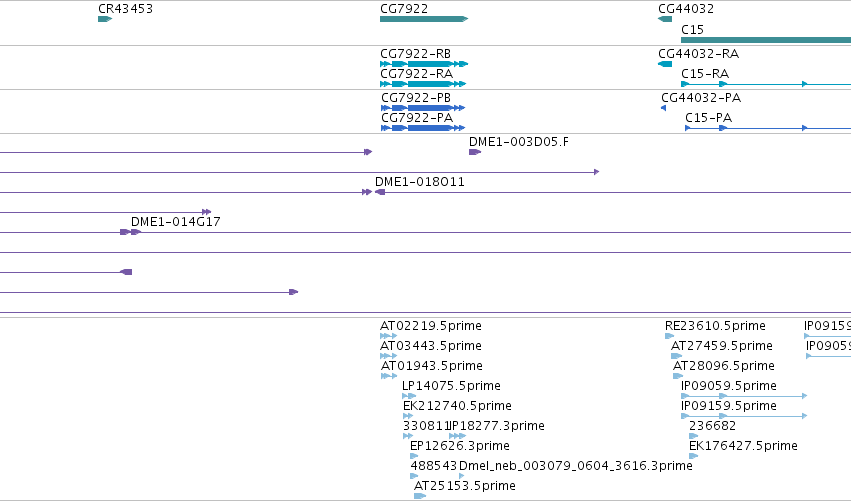Screen dimensions: 851x501
Task: Open the AT02219.5prime EST label
Action: click(431, 326)
